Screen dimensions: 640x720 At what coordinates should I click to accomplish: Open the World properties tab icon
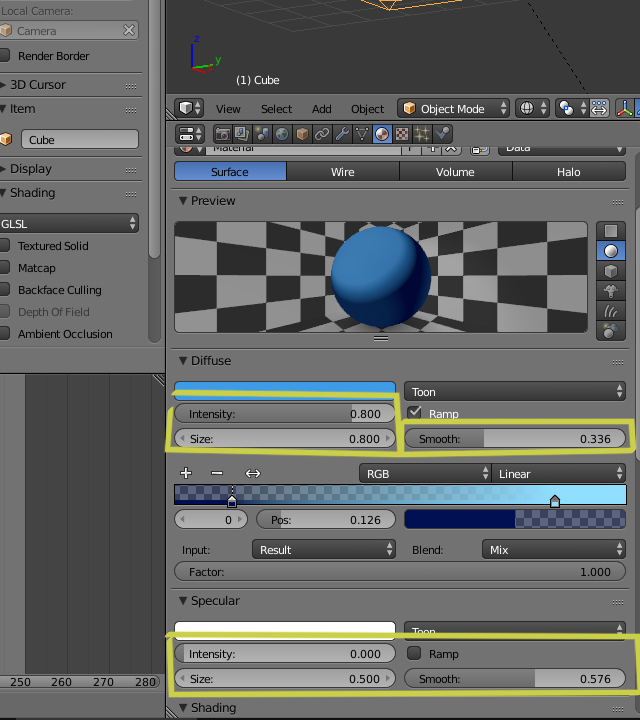[x=282, y=133]
